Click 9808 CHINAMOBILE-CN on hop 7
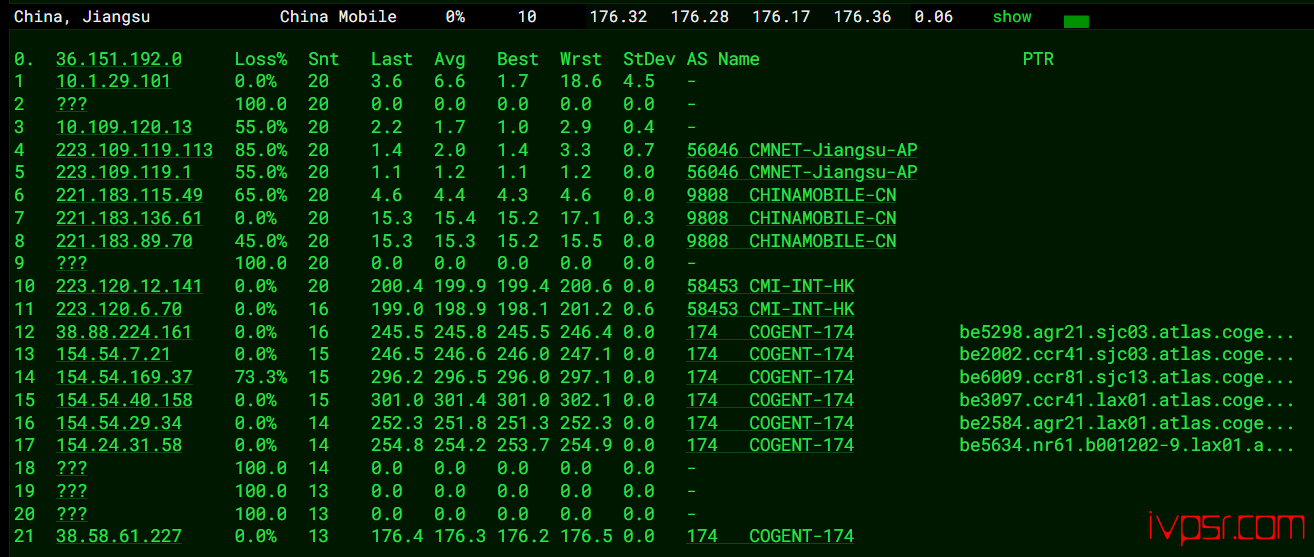The height and width of the screenshot is (557, 1314). pyautogui.click(x=791, y=218)
